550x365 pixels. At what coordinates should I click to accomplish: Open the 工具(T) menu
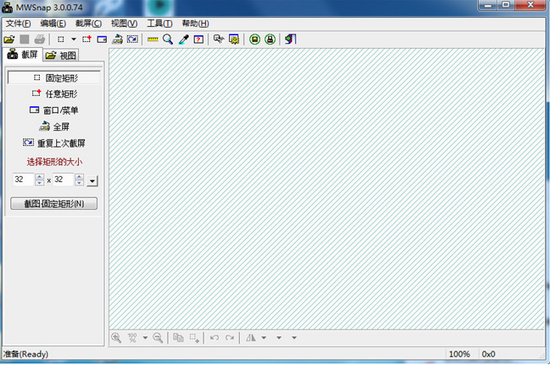click(x=160, y=23)
